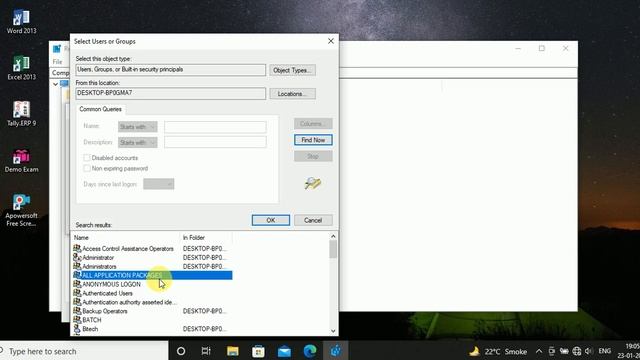Click the Windows search box on taskbar
The width and height of the screenshot is (640, 360).
[84, 351]
